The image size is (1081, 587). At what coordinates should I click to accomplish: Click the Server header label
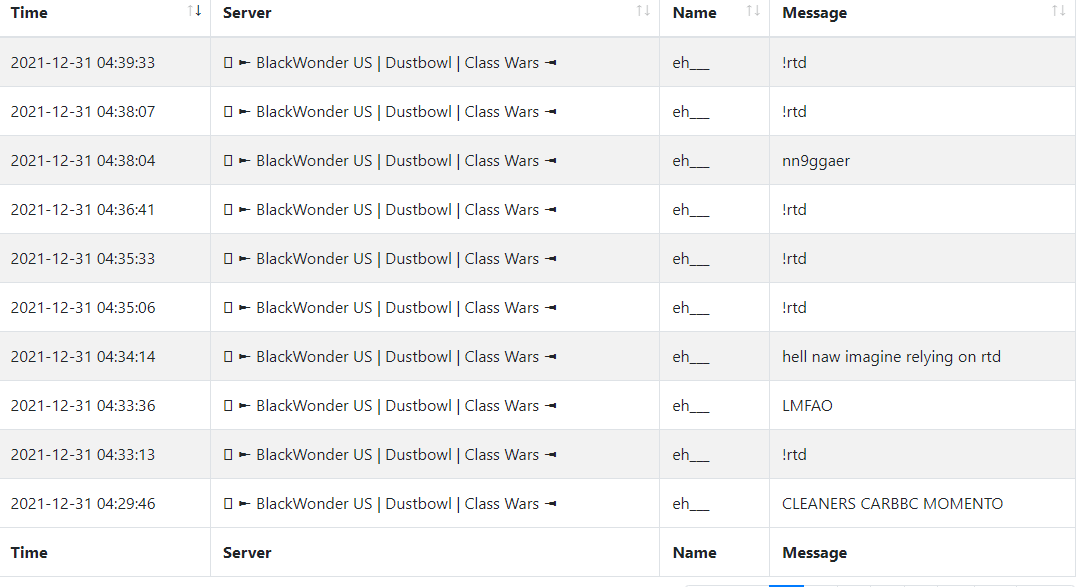pos(247,12)
